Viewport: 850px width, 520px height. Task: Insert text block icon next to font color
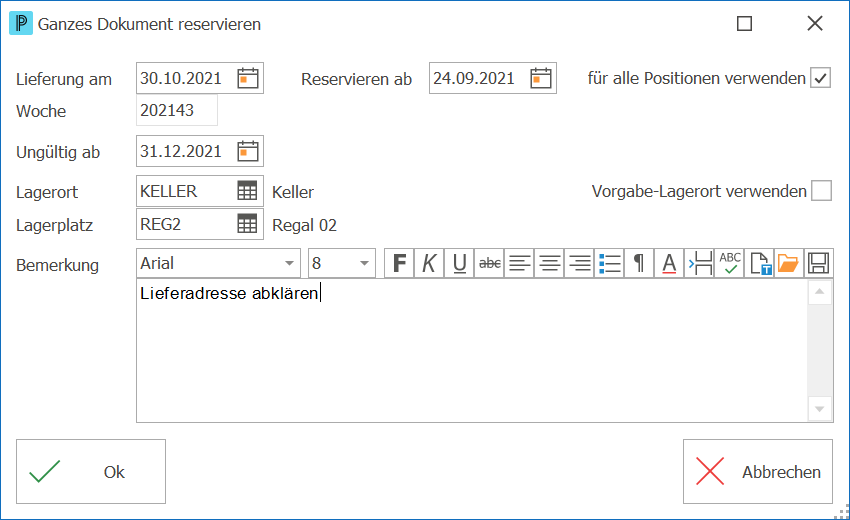click(700, 264)
